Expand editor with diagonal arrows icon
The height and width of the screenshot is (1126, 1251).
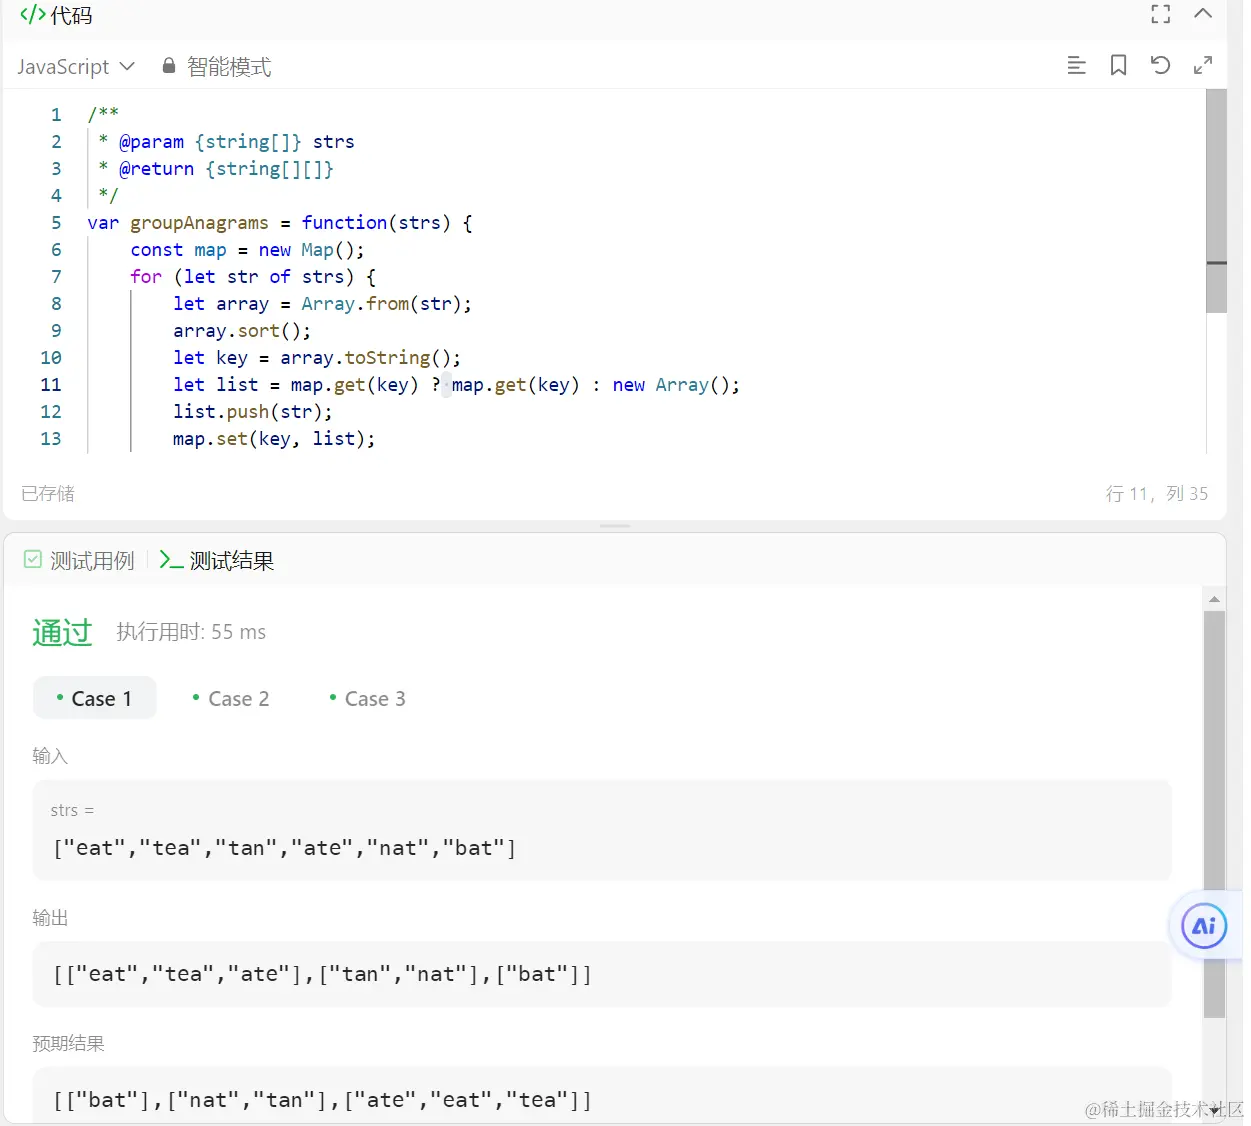pos(1203,66)
